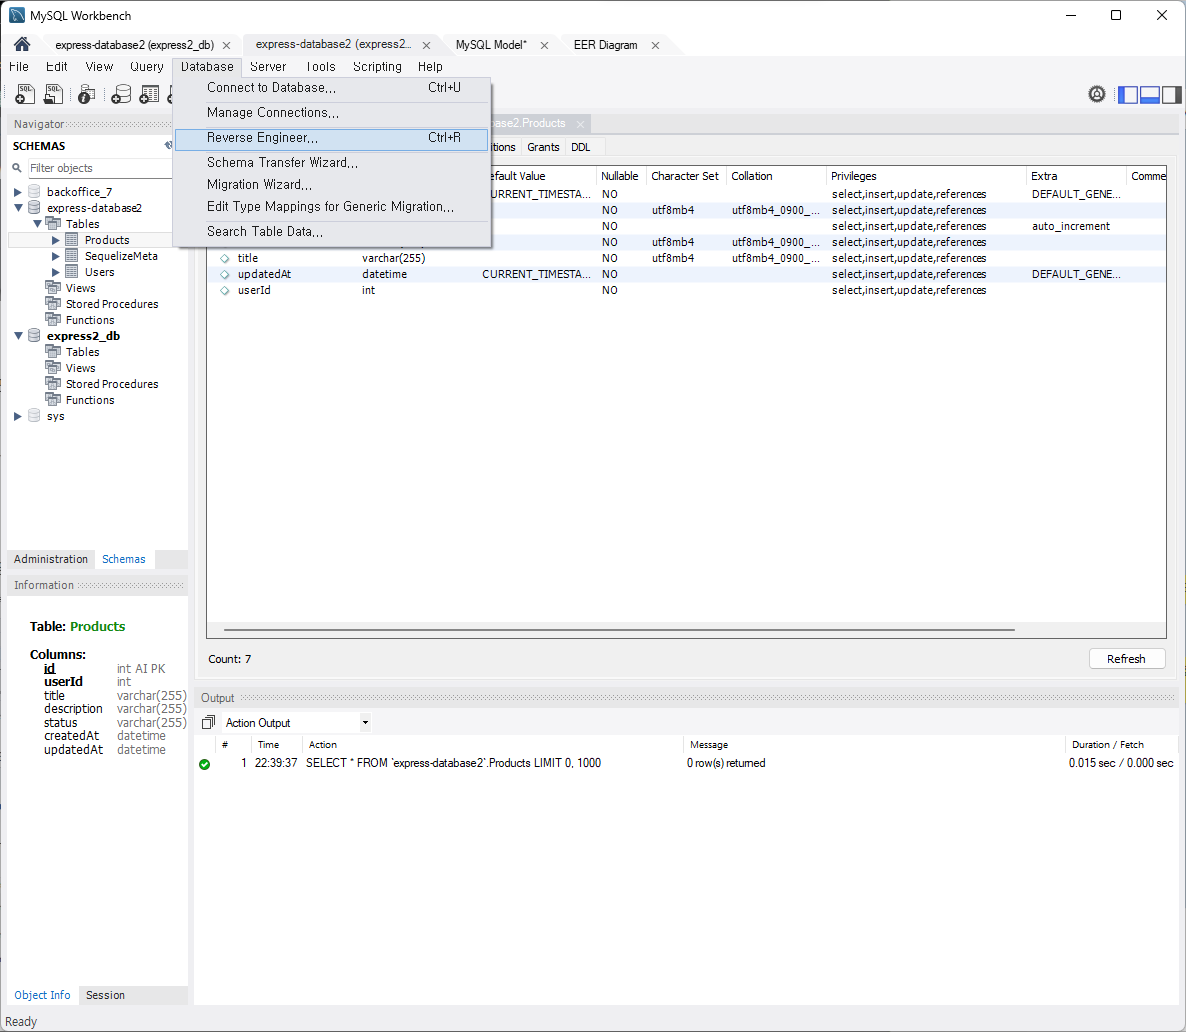Open Edit Type Mappings for Generic Migration
The image size is (1186, 1032).
pyautogui.click(x=331, y=207)
